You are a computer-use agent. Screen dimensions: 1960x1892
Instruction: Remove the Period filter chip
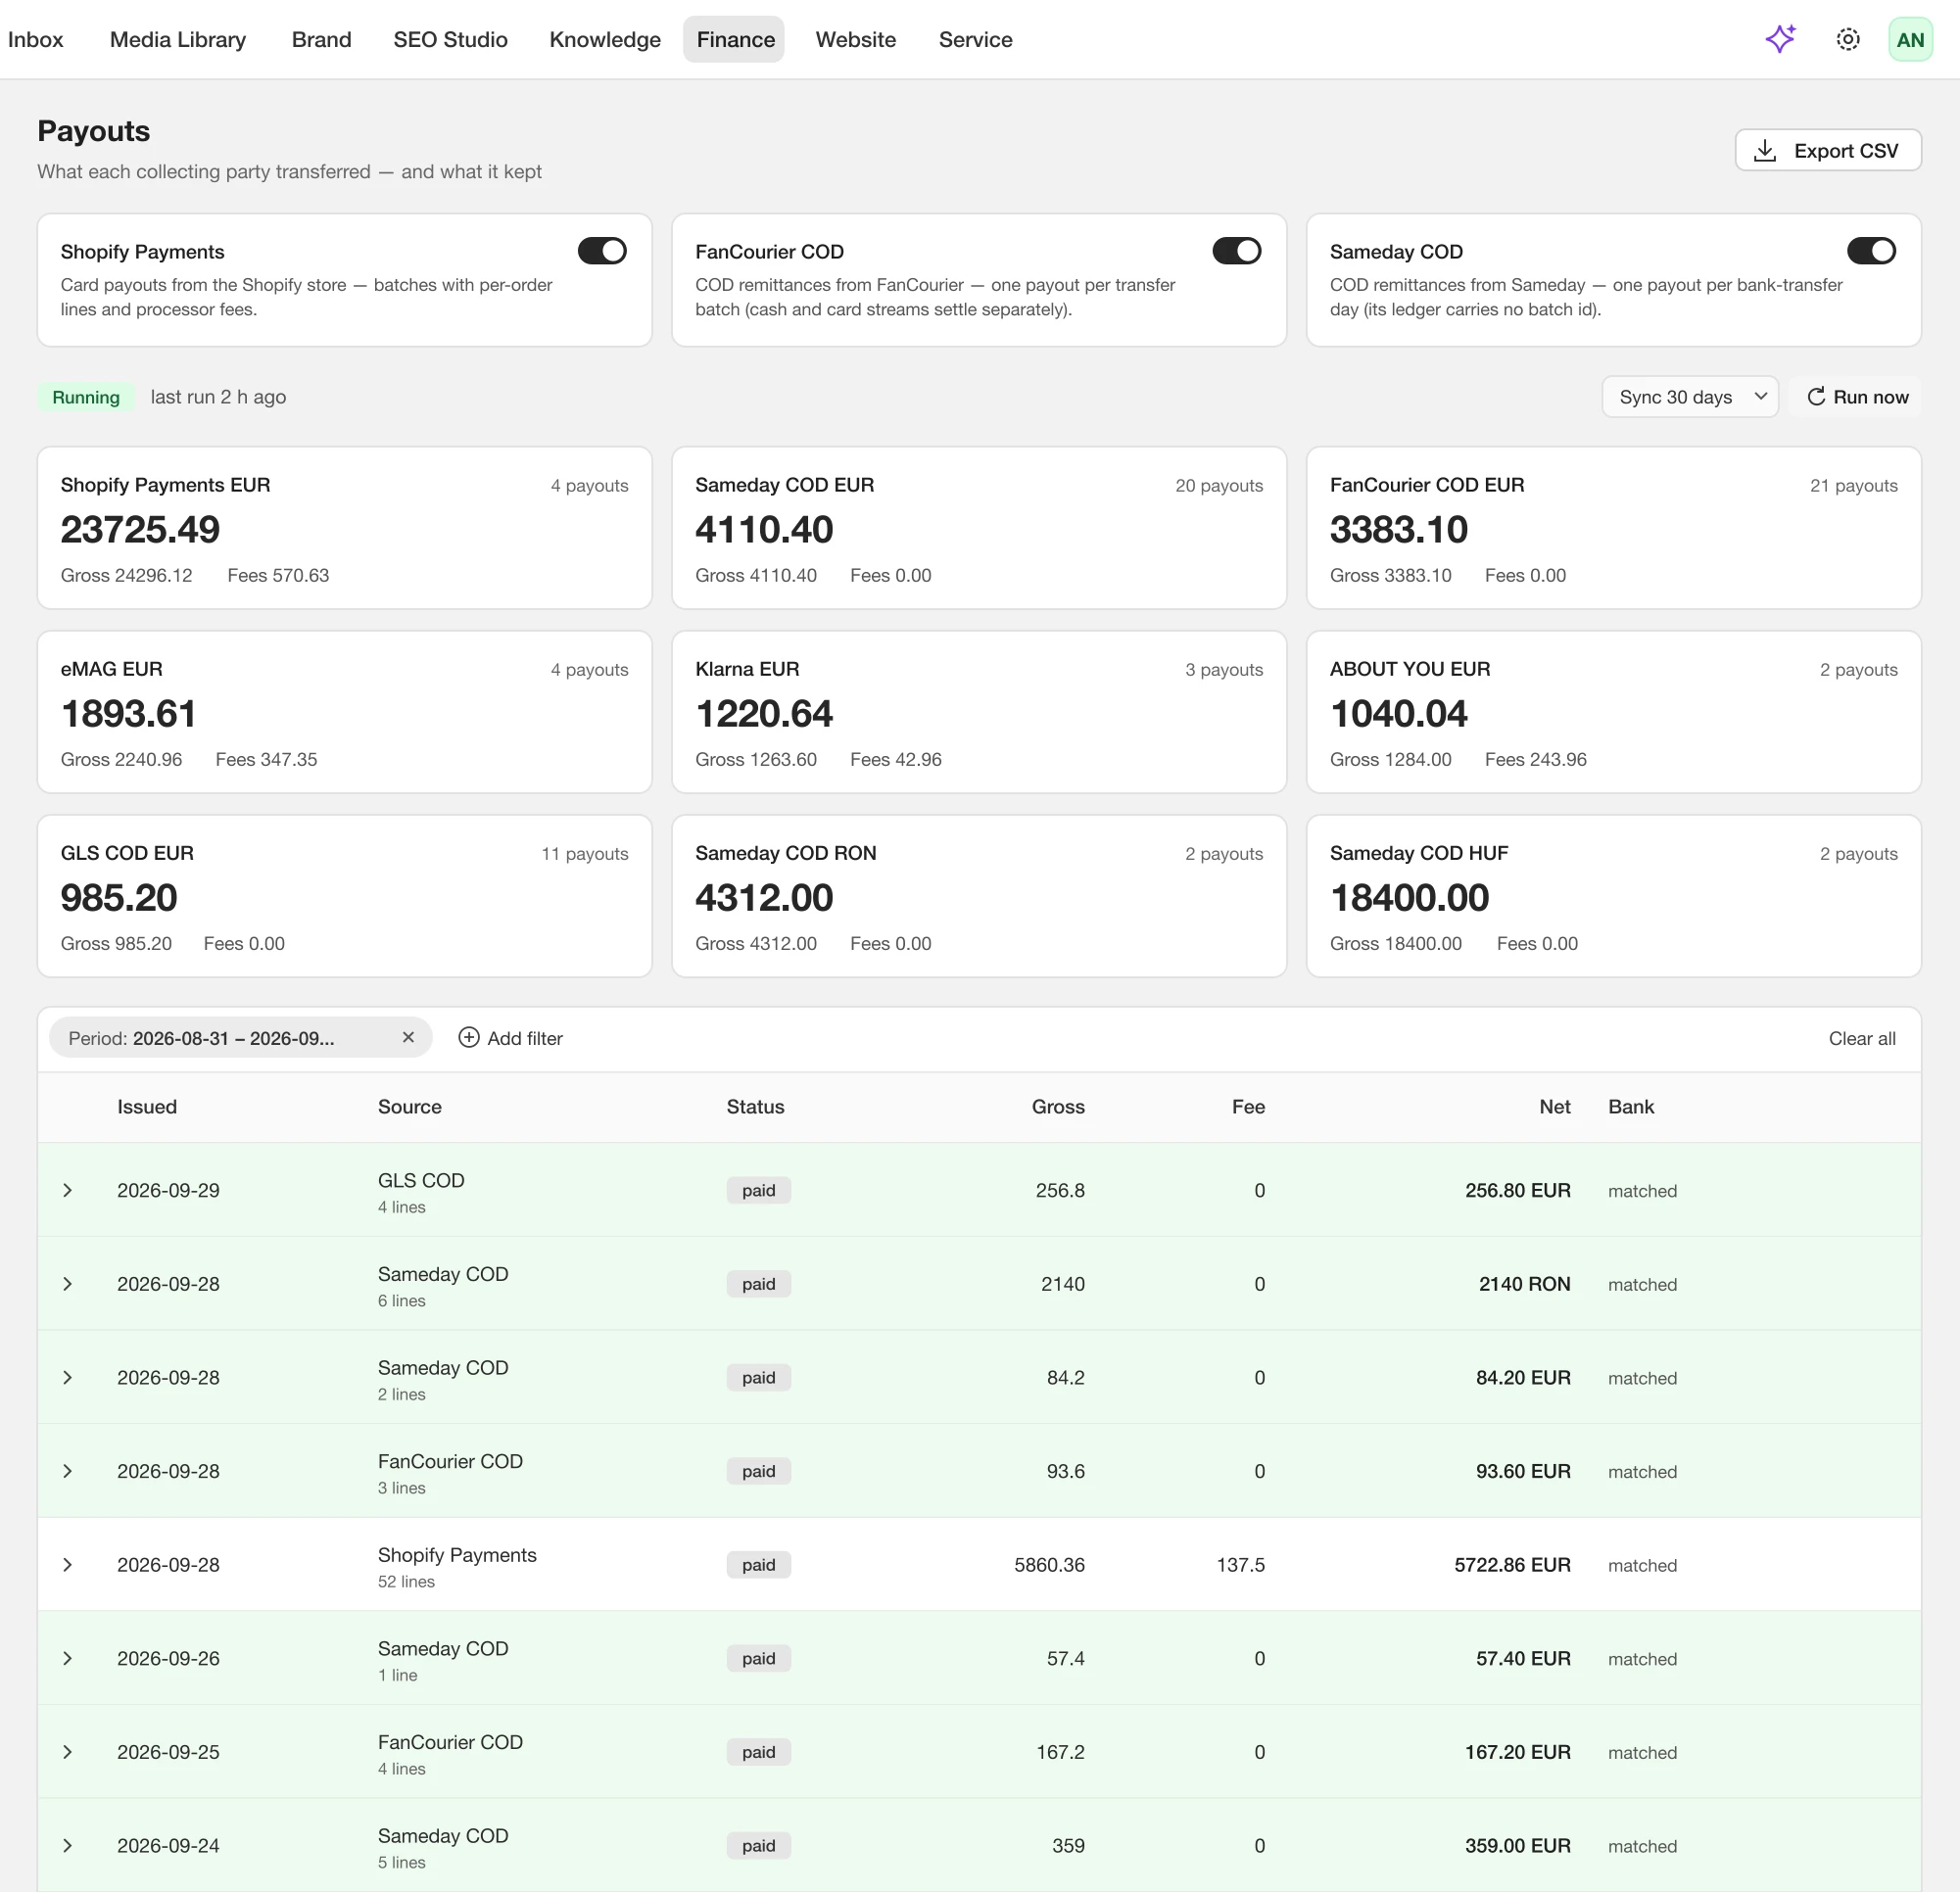click(408, 1037)
